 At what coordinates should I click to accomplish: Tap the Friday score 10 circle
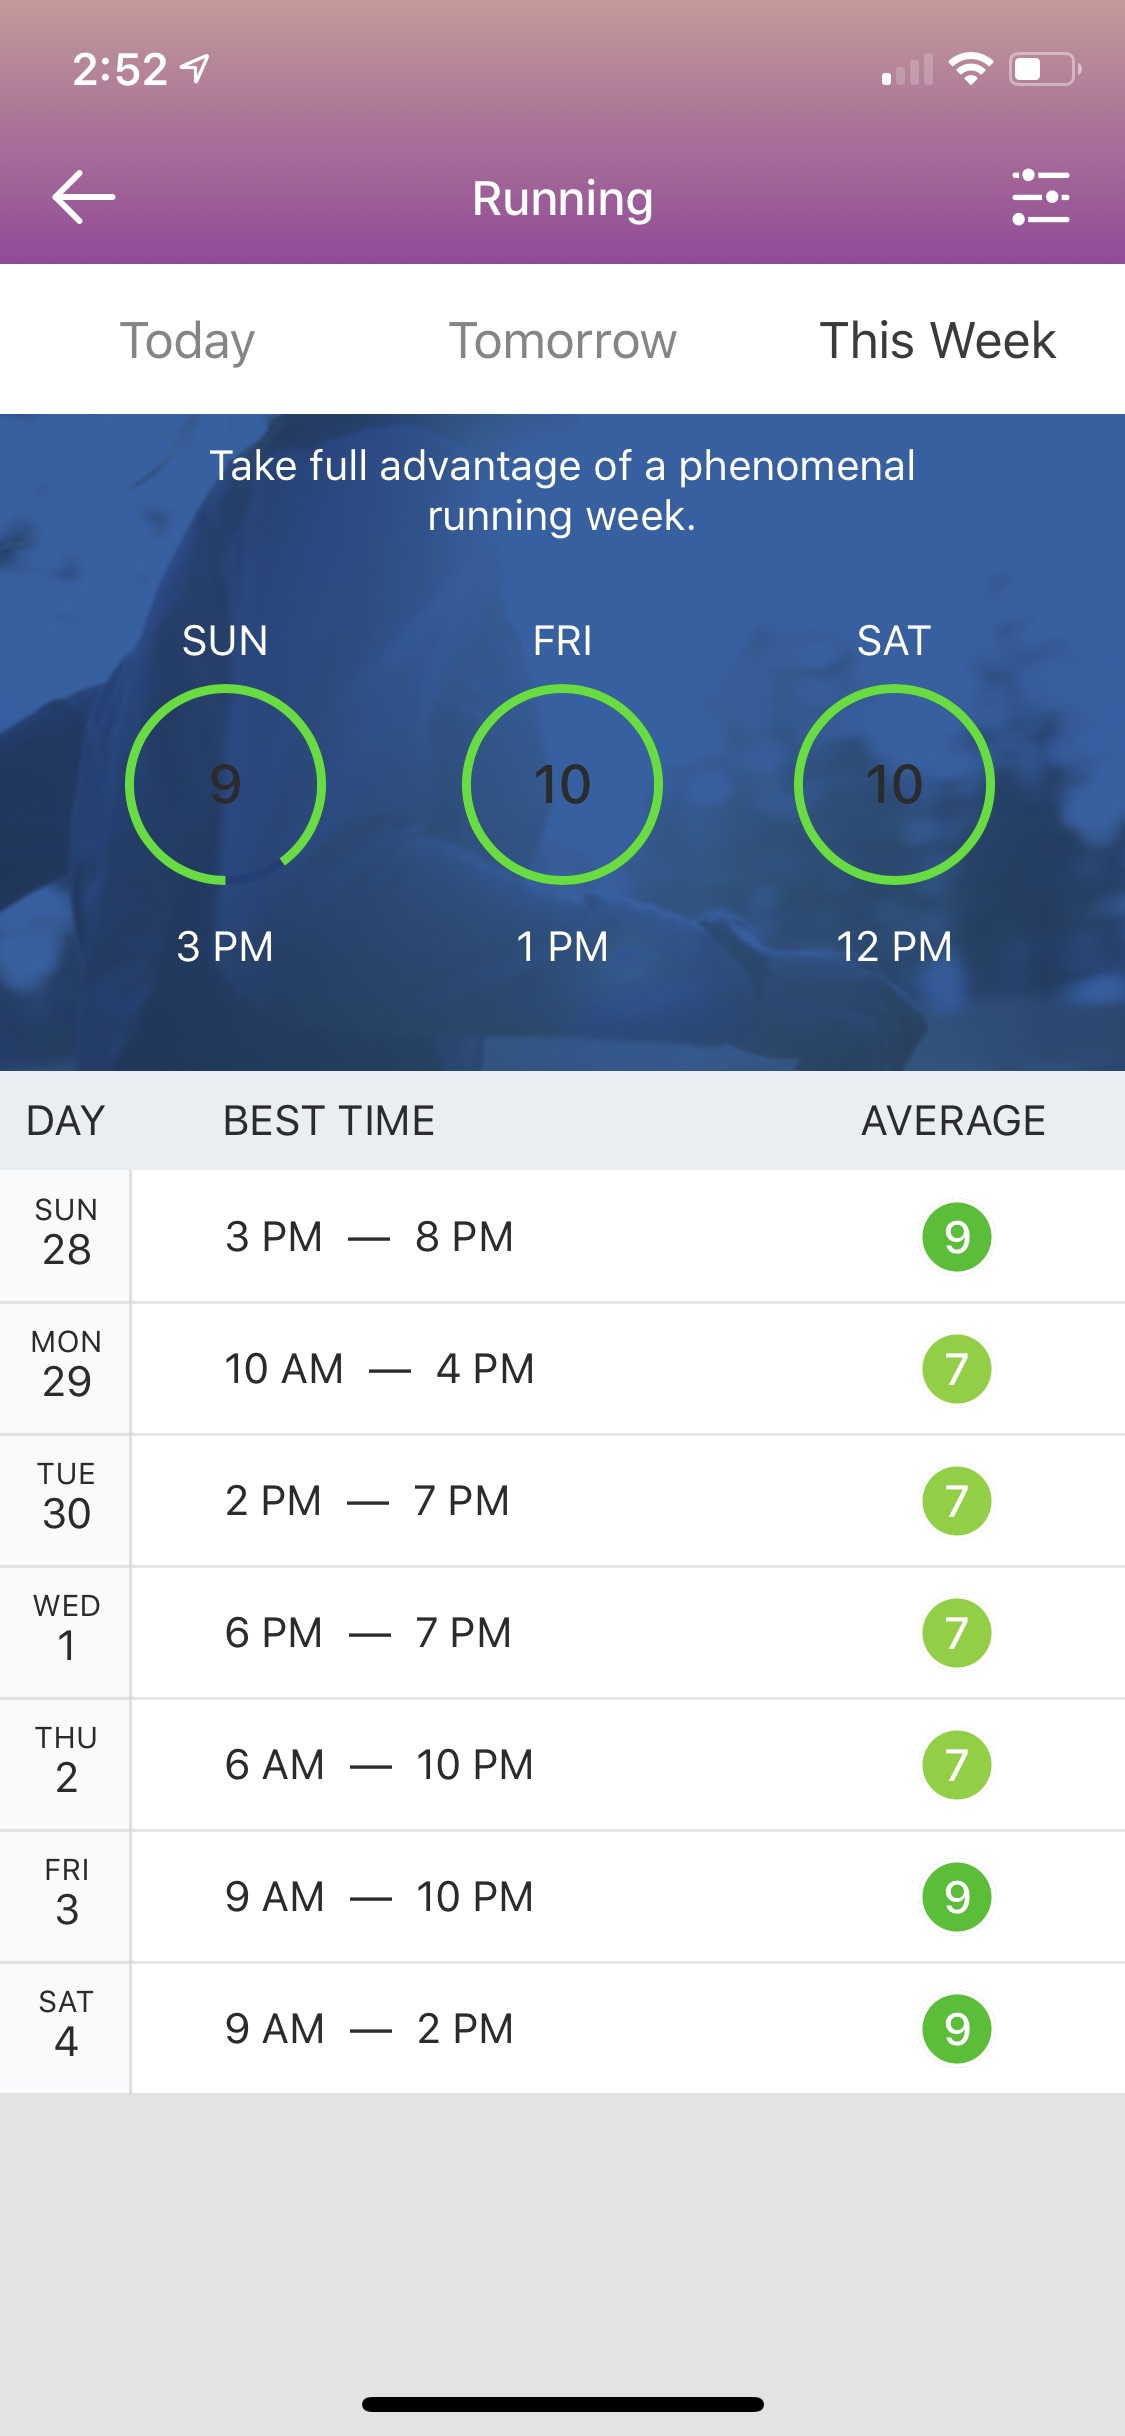562,784
